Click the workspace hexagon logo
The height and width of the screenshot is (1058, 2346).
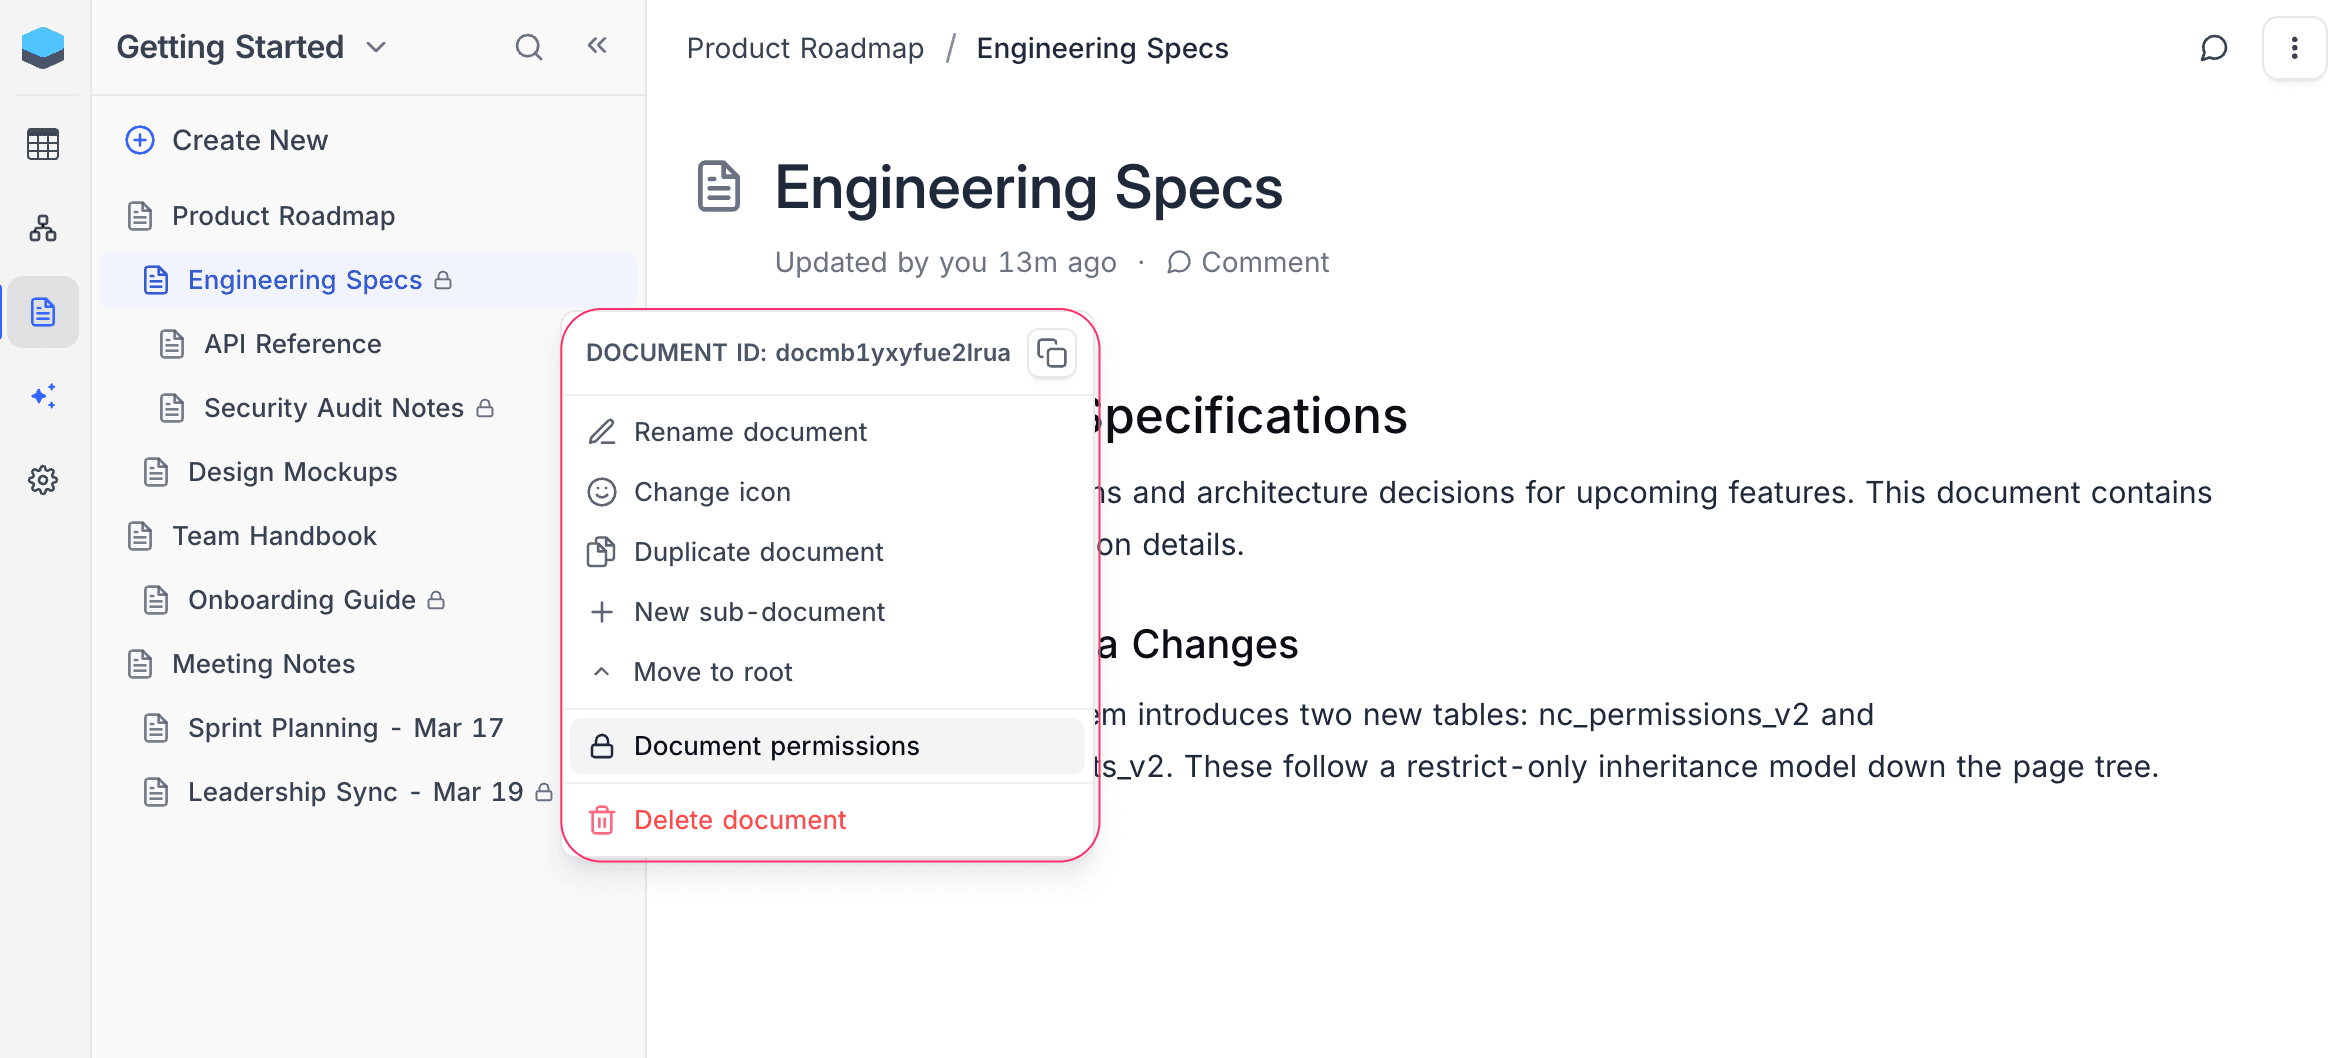(x=44, y=46)
